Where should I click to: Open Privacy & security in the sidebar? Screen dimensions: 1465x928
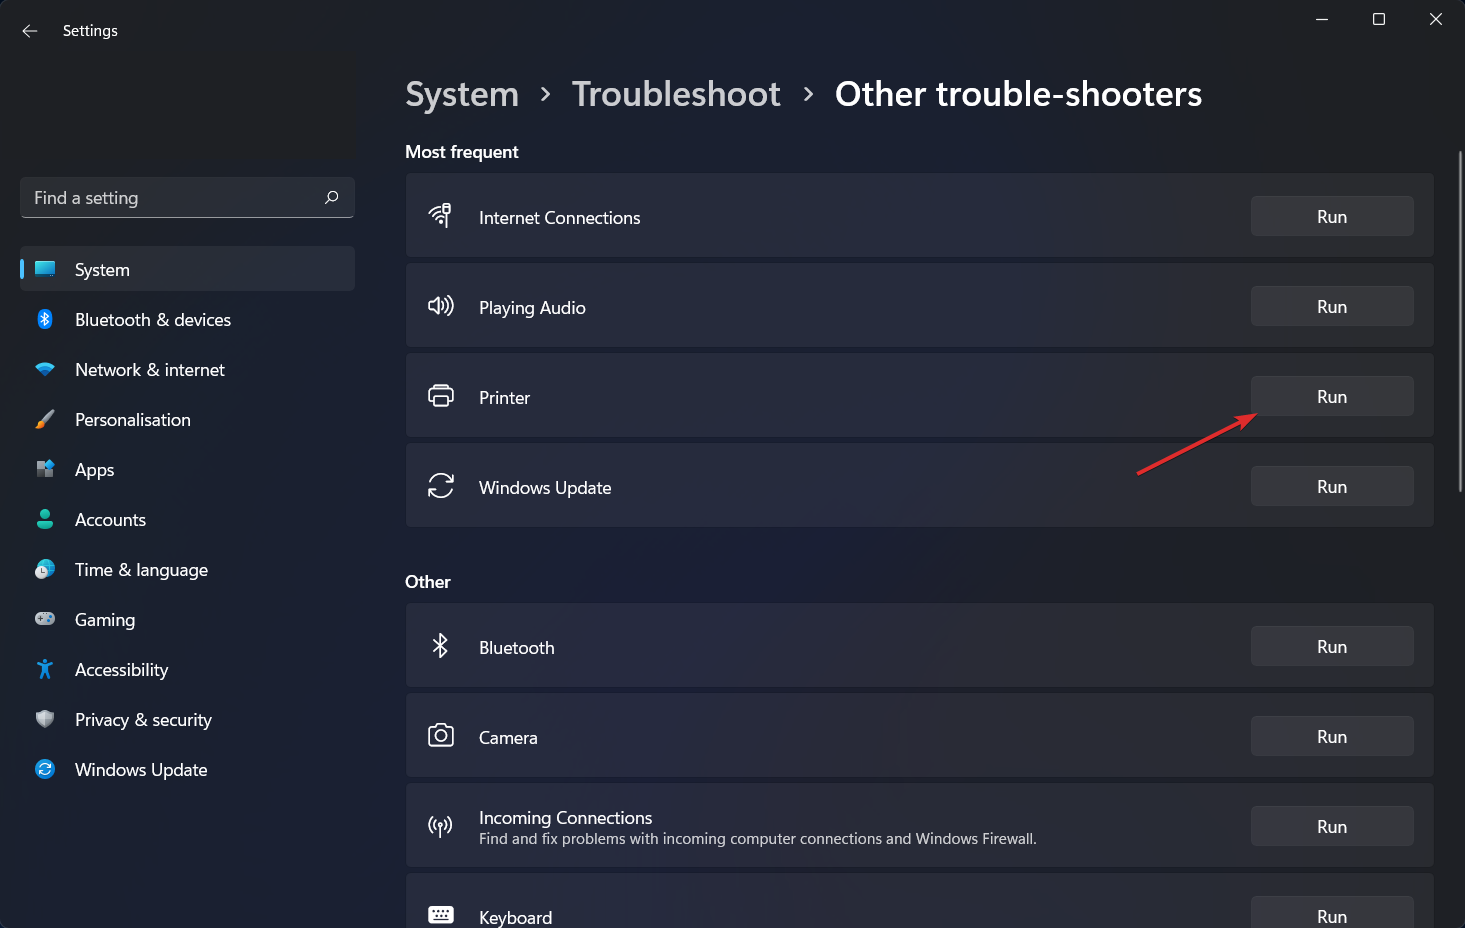pyautogui.click(x=187, y=719)
